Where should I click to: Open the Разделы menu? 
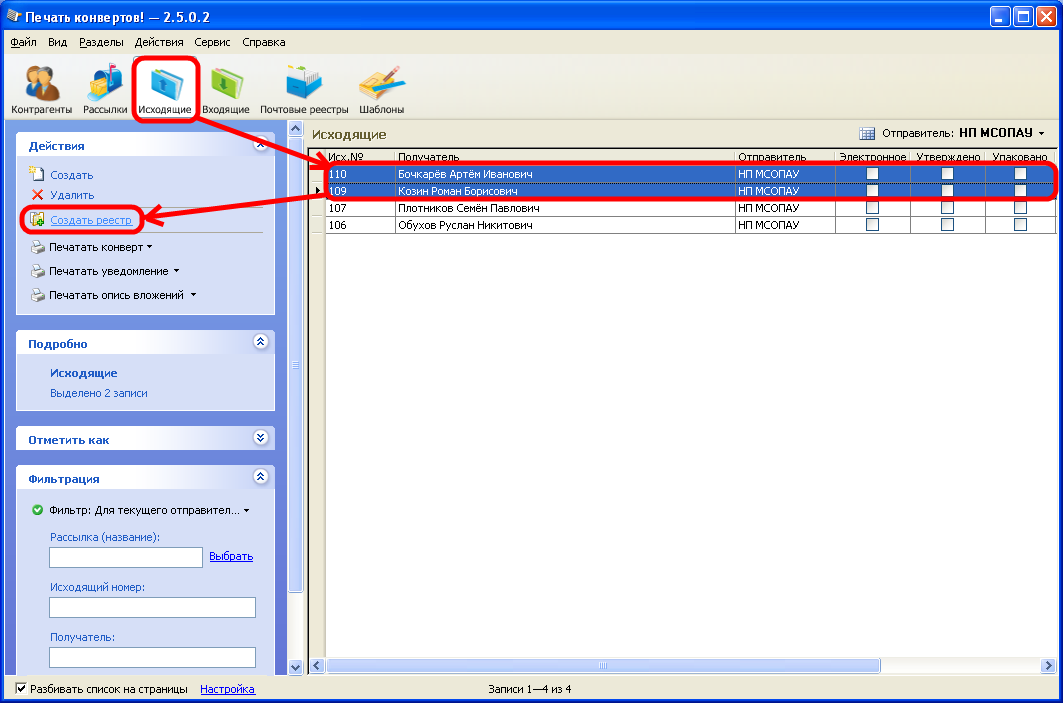coord(101,42)
